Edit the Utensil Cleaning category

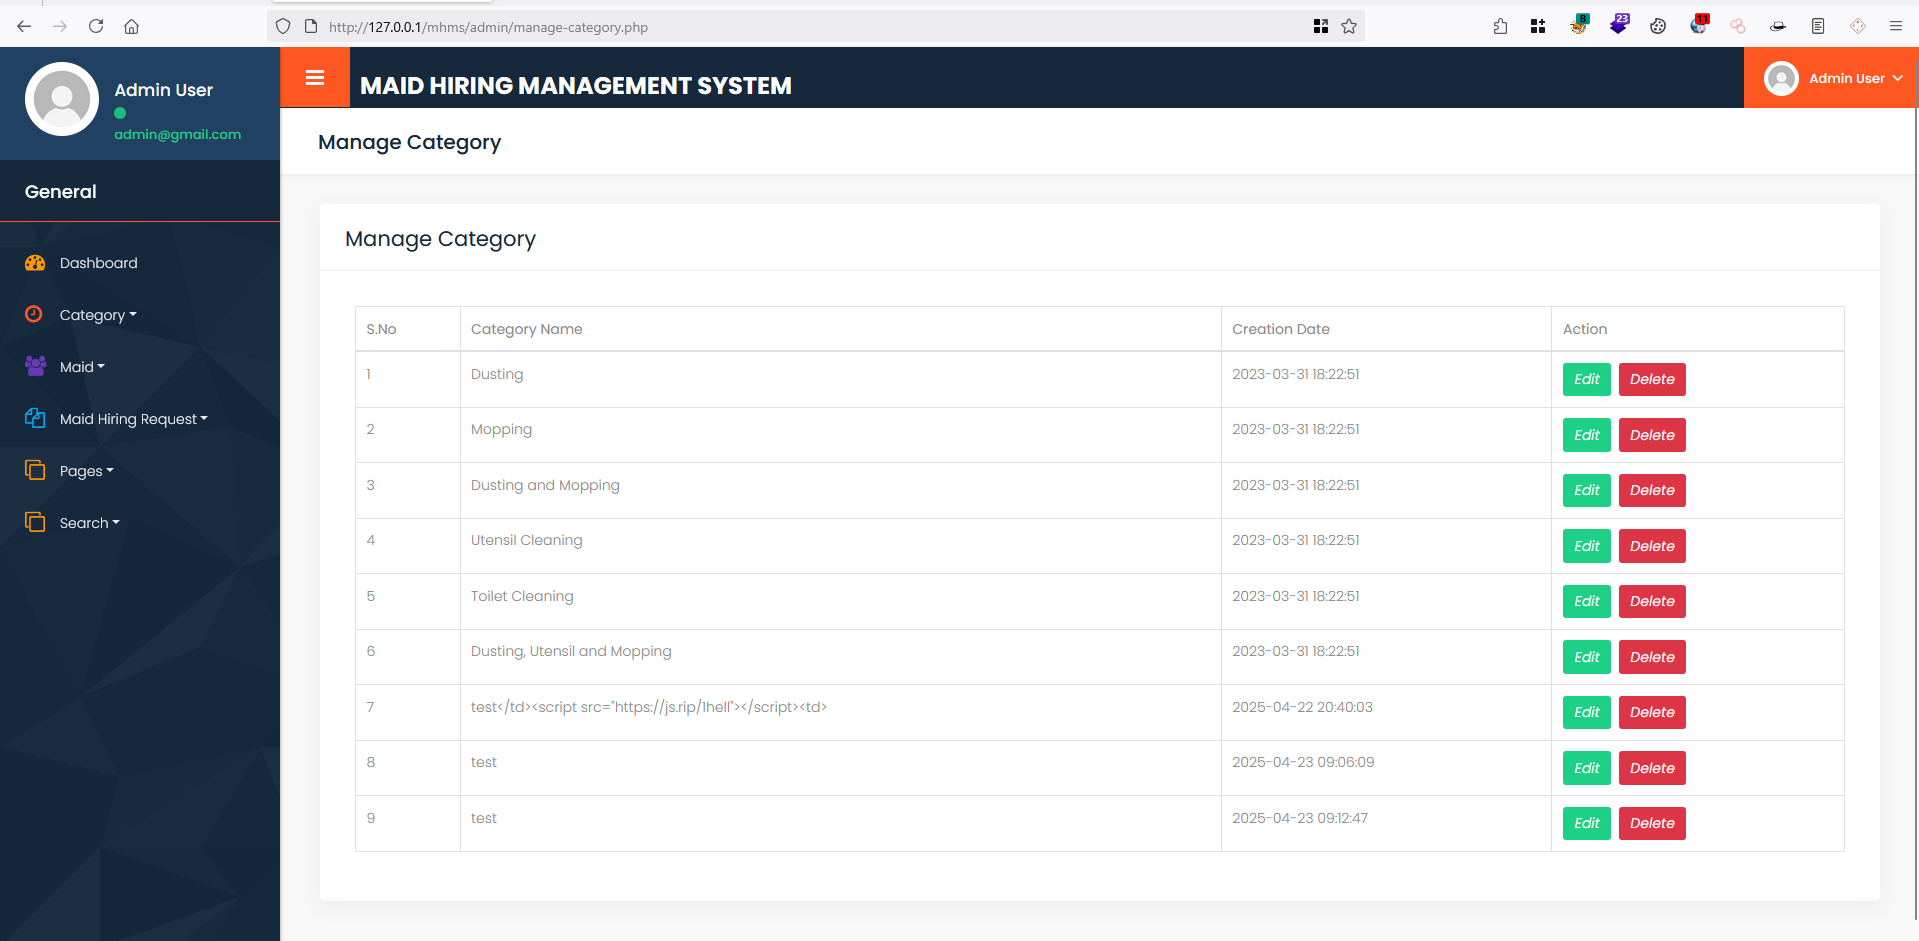1587,546
